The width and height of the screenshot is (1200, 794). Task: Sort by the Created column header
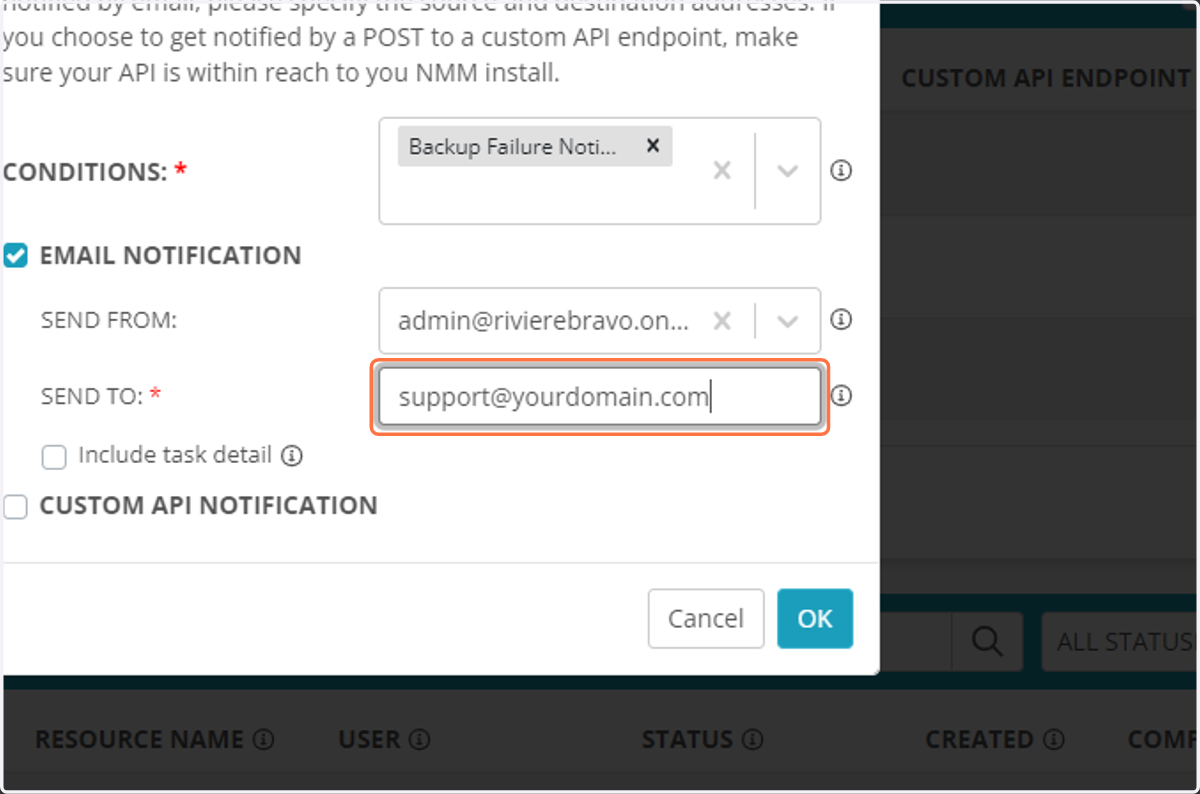click(979, 739)
